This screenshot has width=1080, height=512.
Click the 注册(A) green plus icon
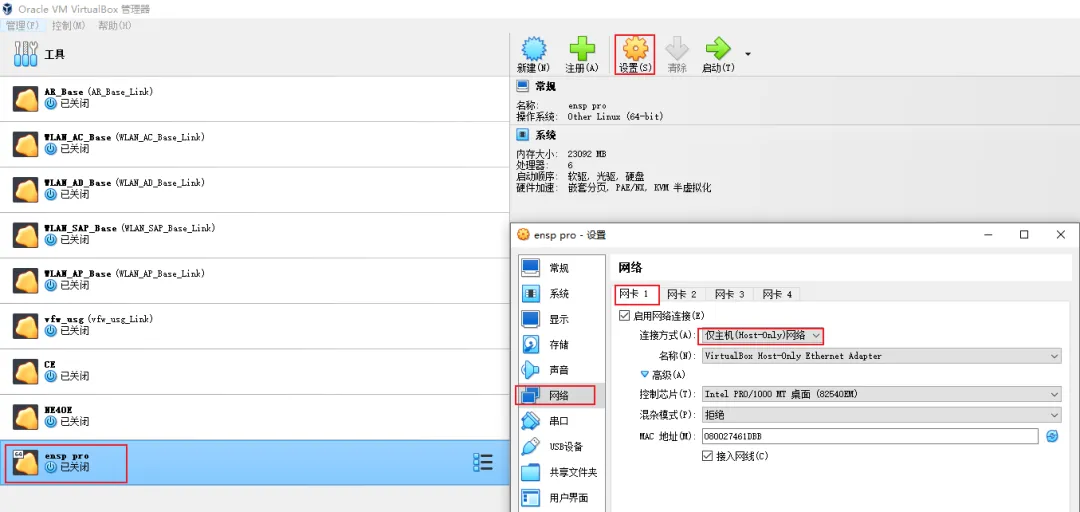(x=582, y=50)
